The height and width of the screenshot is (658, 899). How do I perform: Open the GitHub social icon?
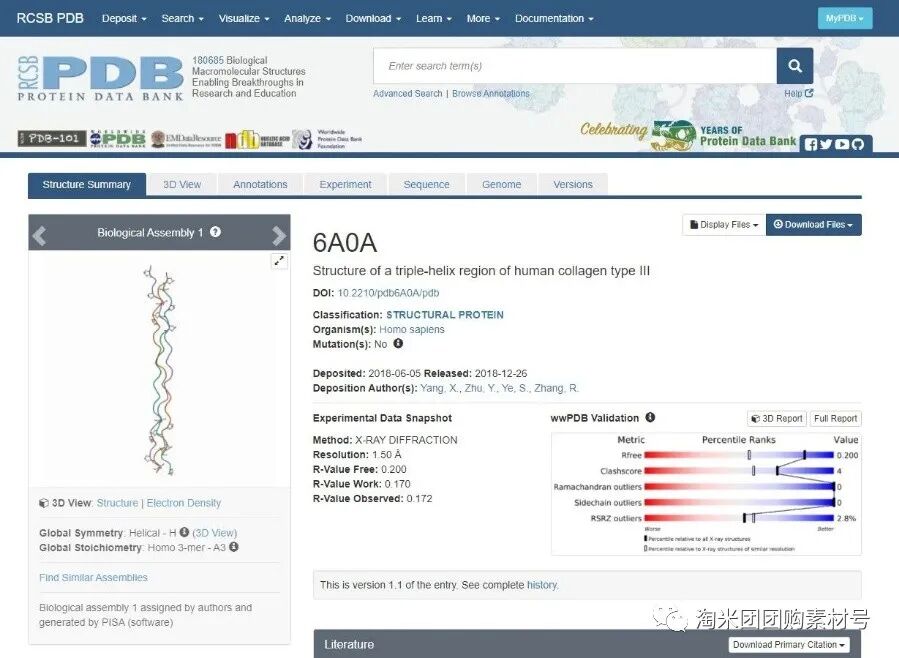pos(858,144)
